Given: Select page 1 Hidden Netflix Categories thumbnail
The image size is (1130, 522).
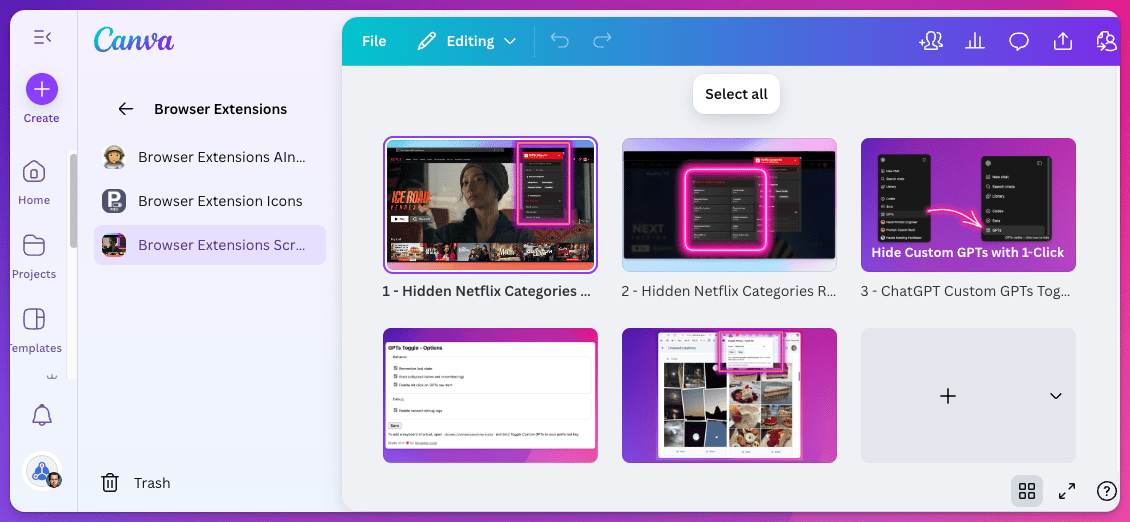Looking at the screenshot, I should pos(490,205).
